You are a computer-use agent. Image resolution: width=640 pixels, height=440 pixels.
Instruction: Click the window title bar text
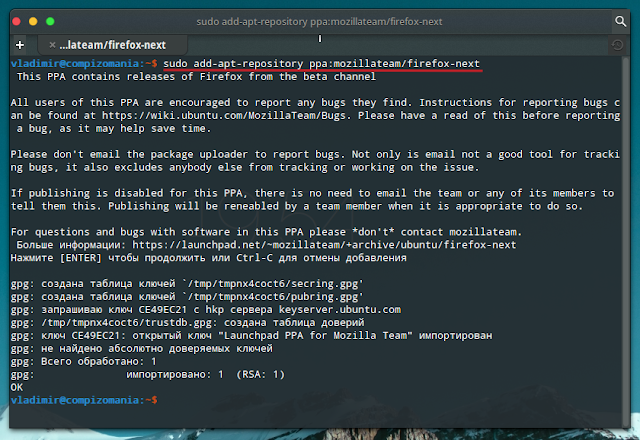319,21
